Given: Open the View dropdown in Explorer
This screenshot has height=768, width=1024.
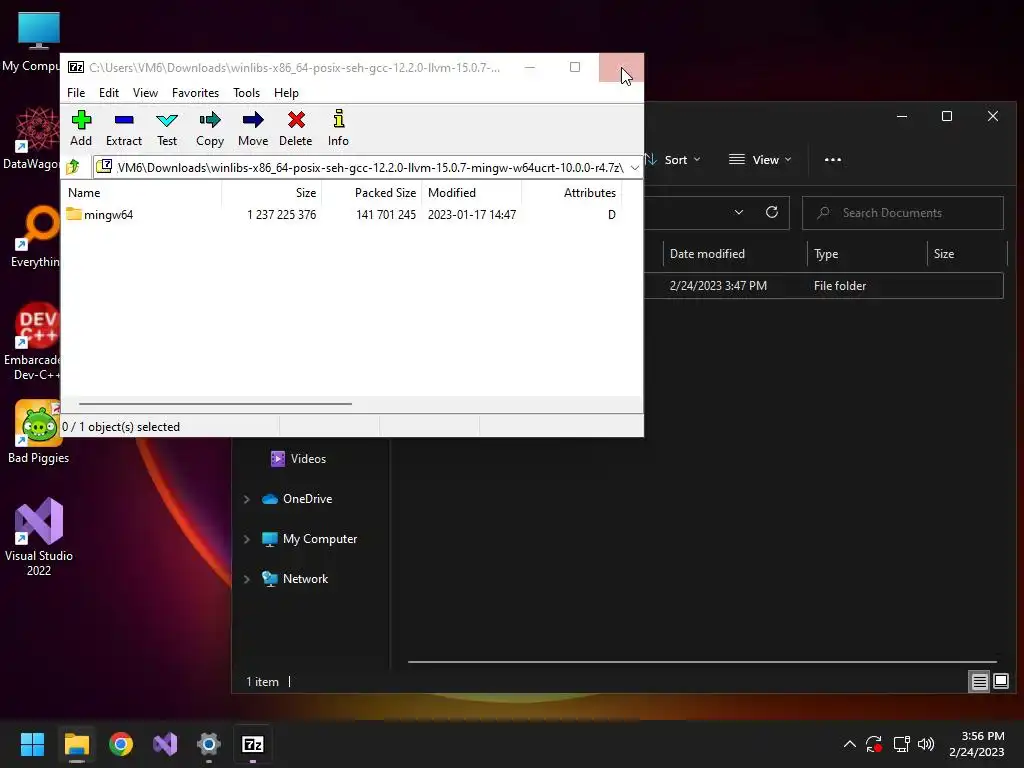Looking at the screenshot, I should coord(760,159).
